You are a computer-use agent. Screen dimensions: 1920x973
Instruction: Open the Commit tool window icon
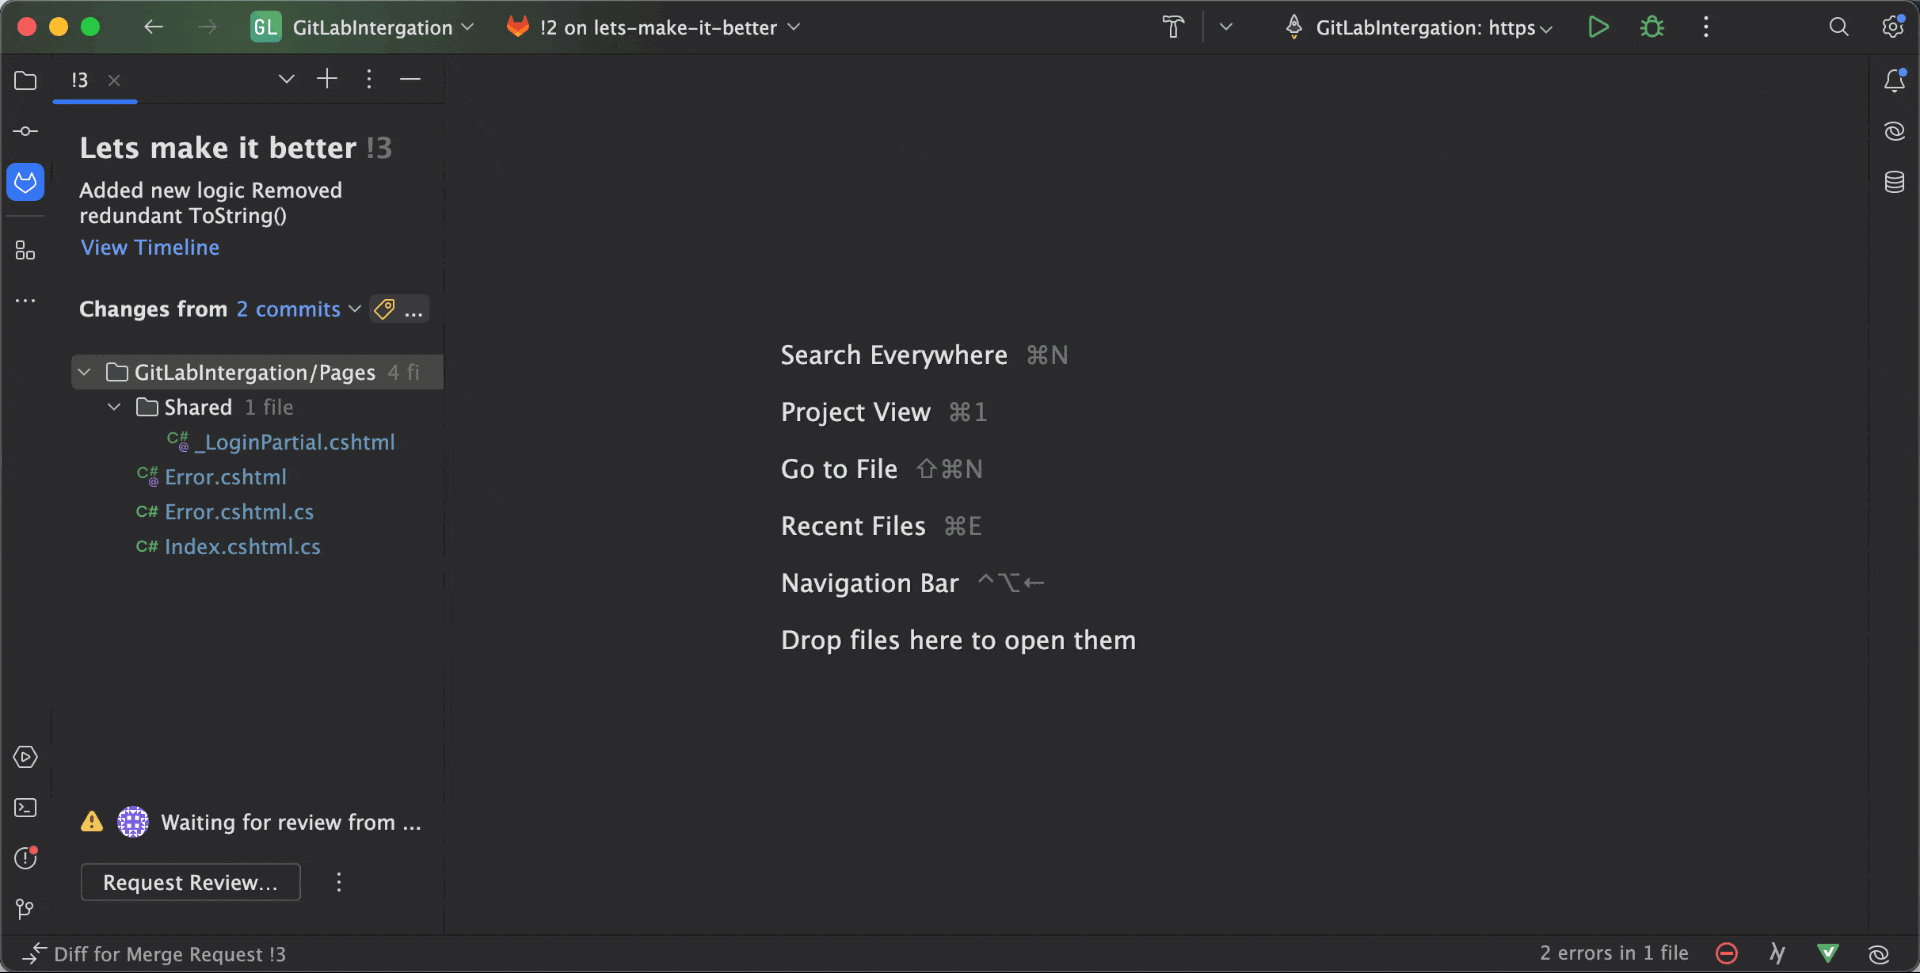tap(26, 131)
